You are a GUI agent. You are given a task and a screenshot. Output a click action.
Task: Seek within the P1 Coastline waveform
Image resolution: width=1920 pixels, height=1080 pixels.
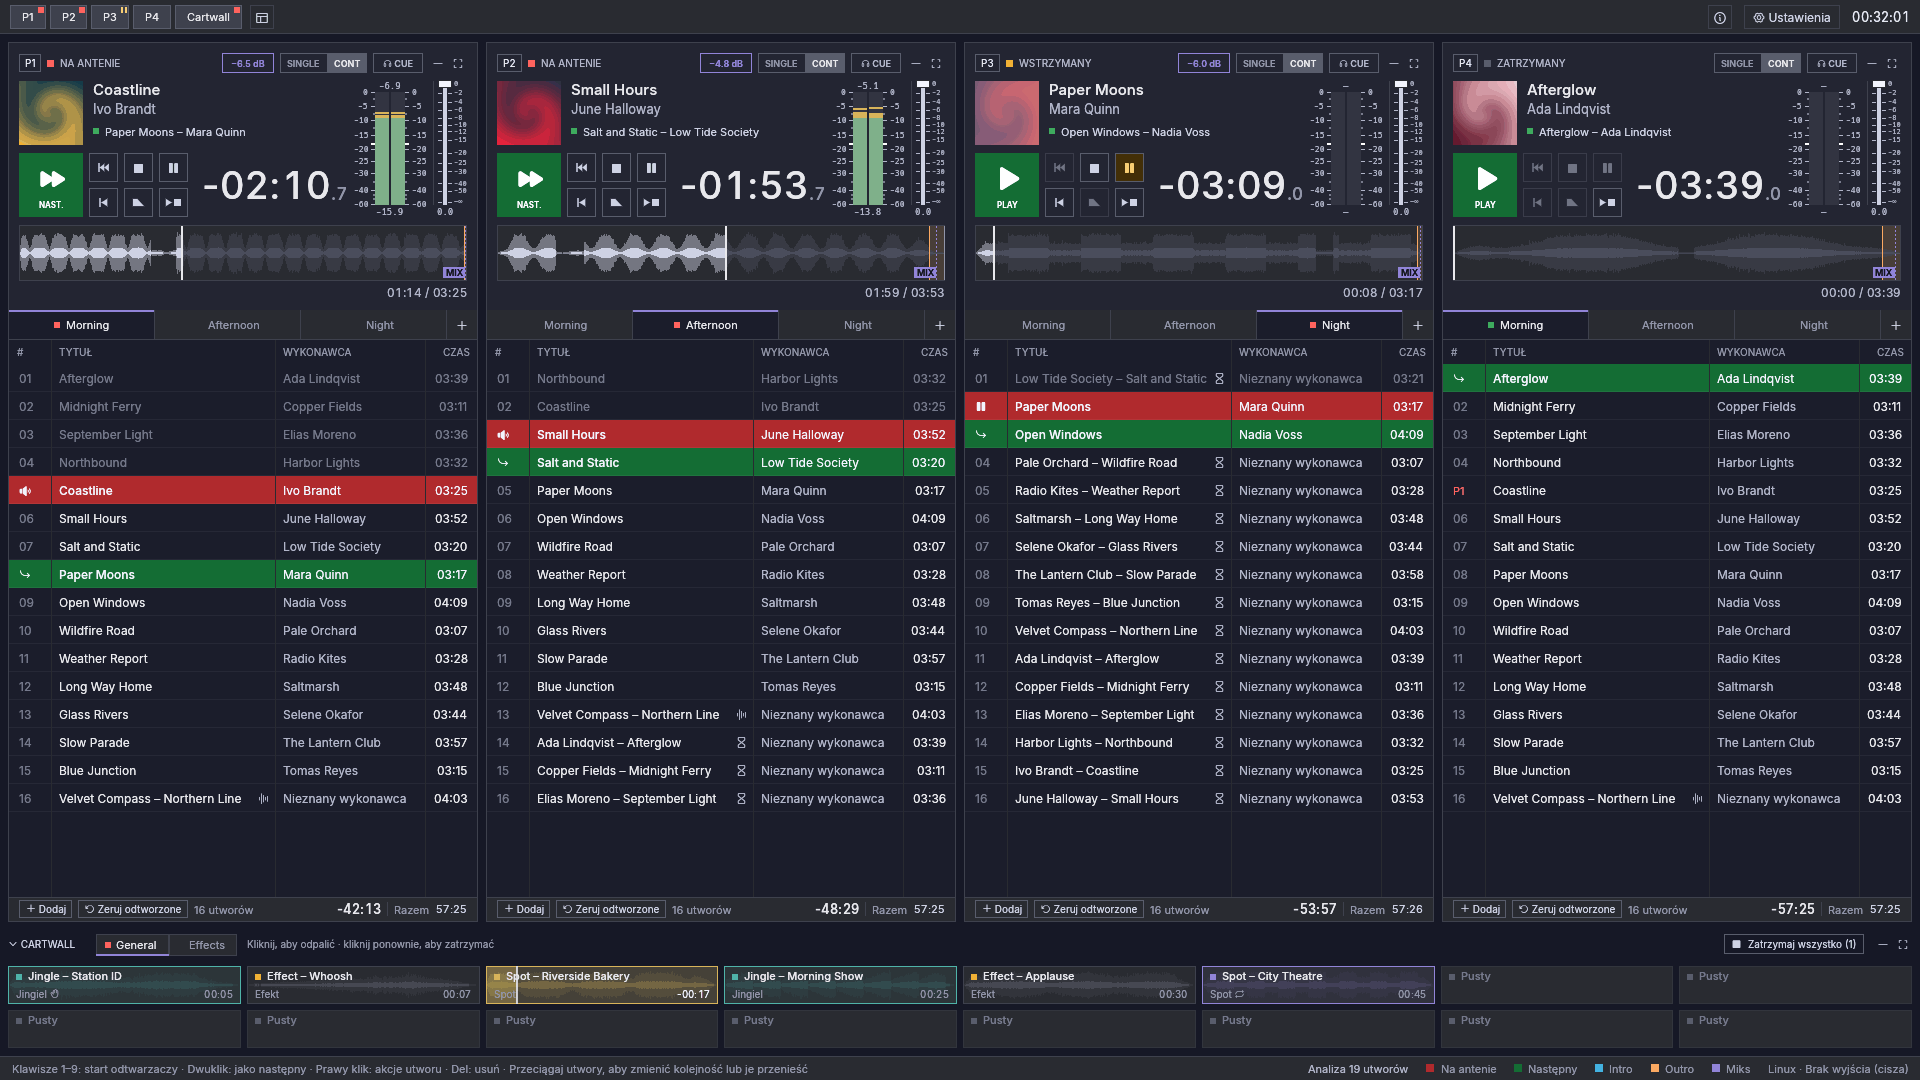click(243, 253)
